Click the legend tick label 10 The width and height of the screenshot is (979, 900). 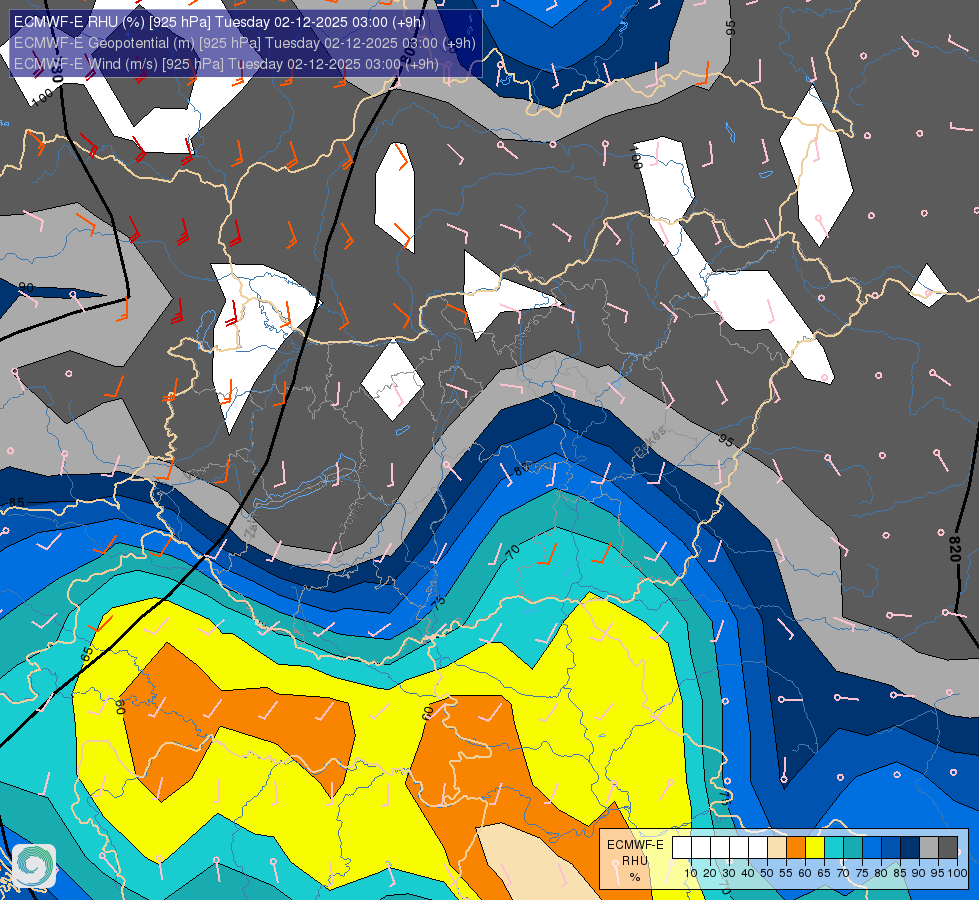(691, 873)
